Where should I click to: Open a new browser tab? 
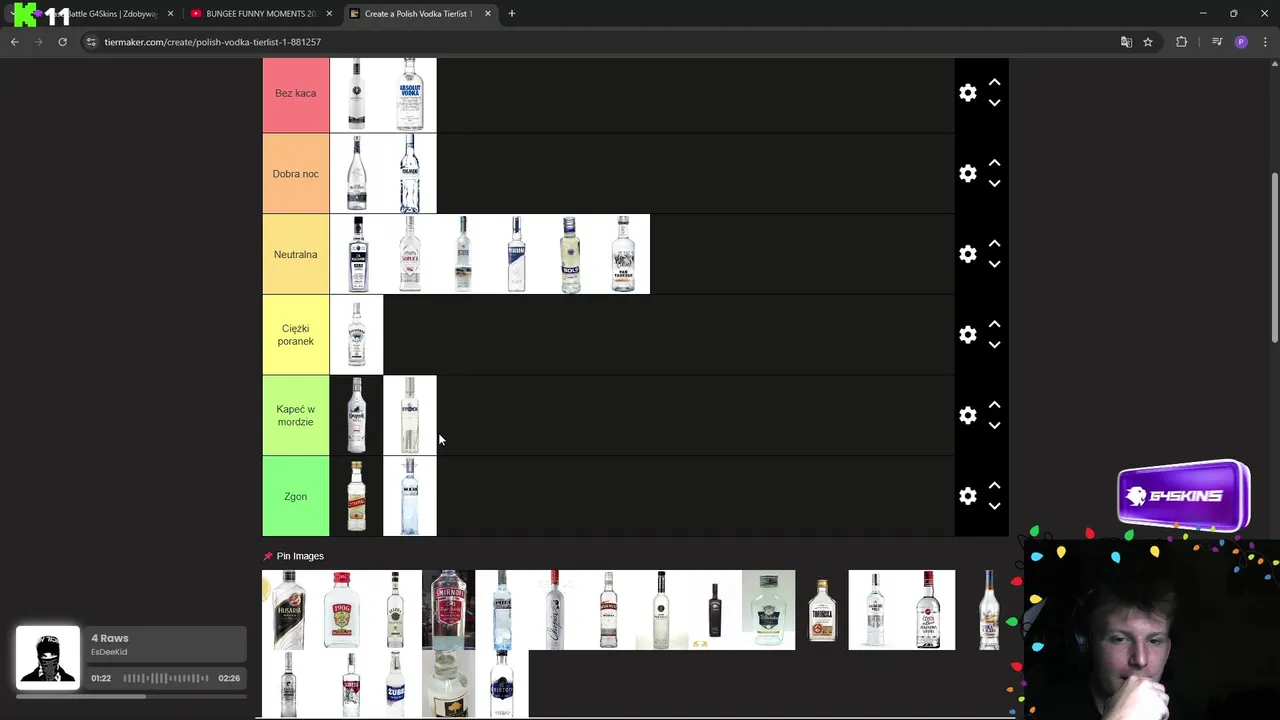point(512,14)
